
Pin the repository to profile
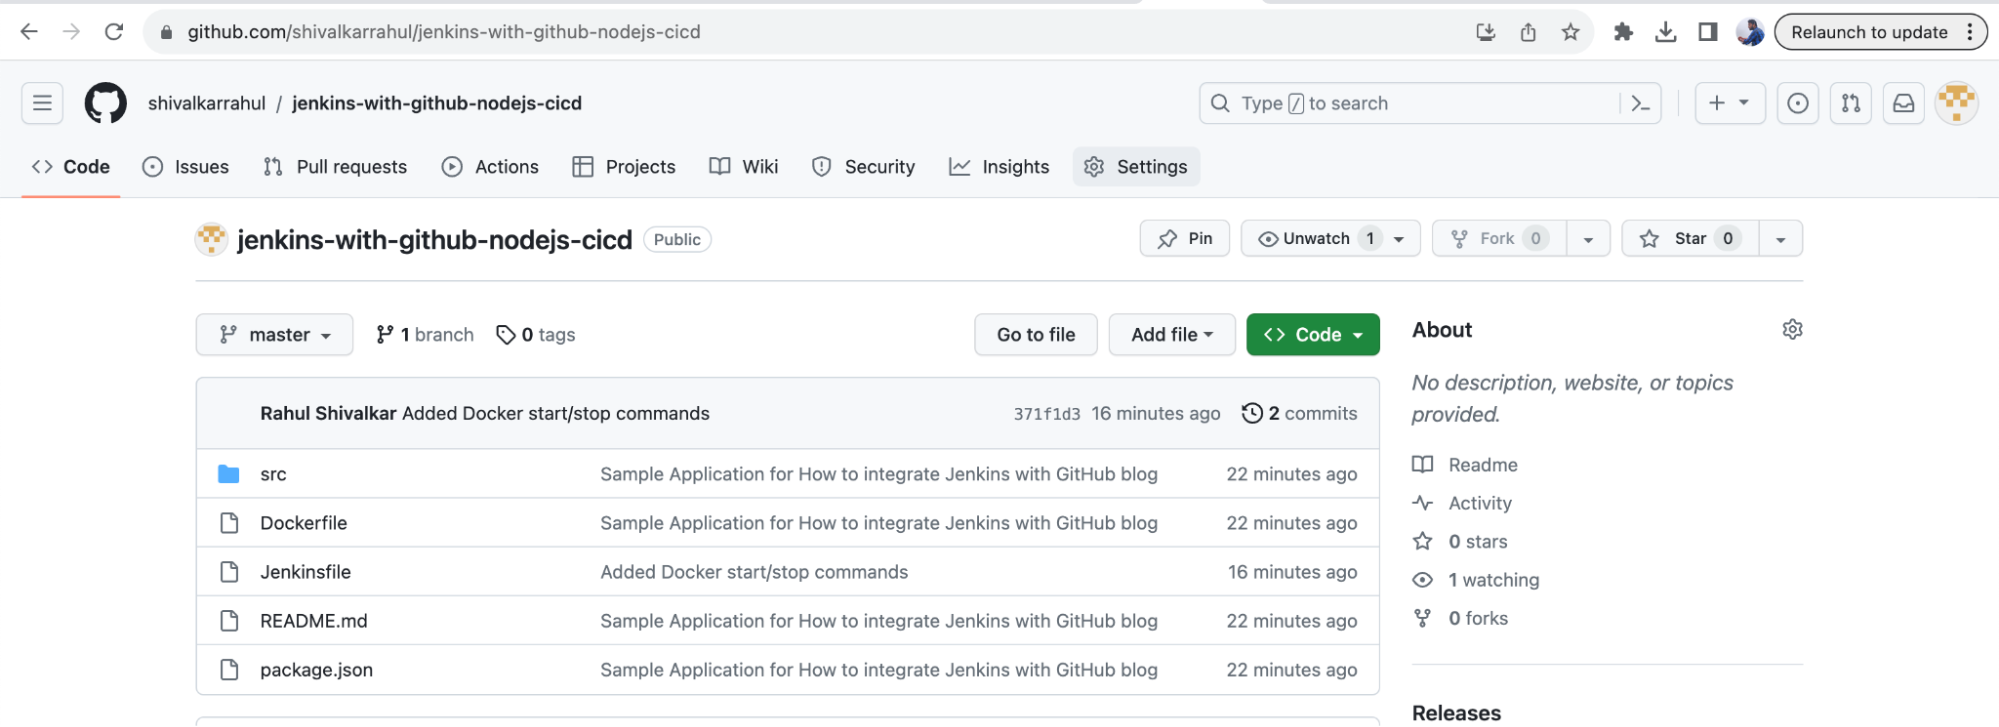[1185, 238]
